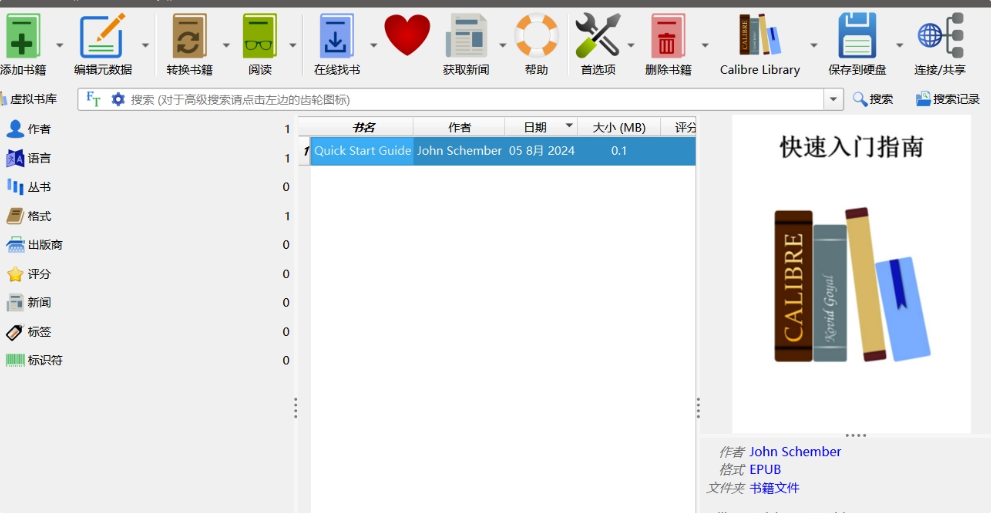Sort by Date (日期) column header

pyautogui.click(x=541, y=127)
